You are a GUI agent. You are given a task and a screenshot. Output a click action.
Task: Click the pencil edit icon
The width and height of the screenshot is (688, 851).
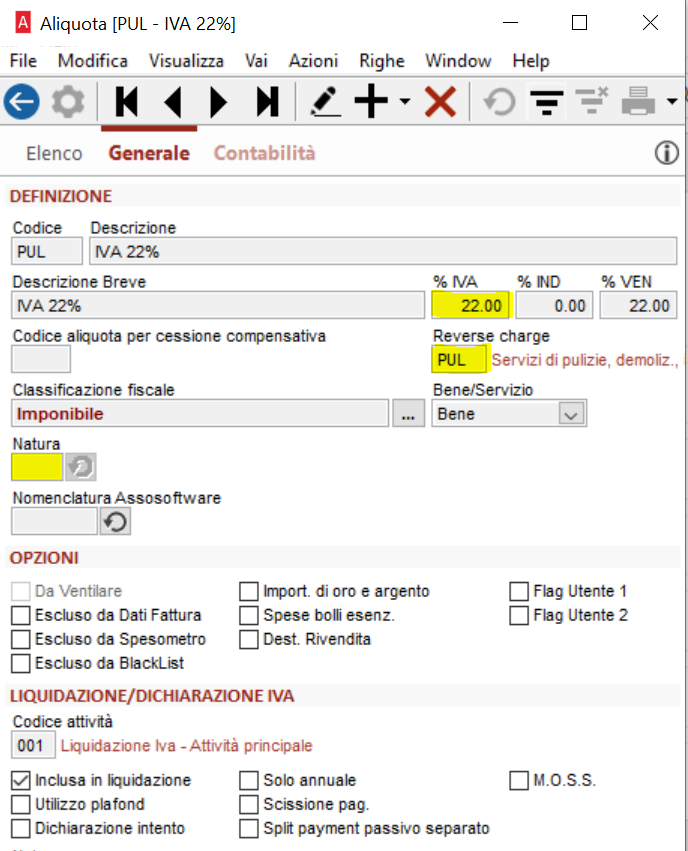coord(326,101)
